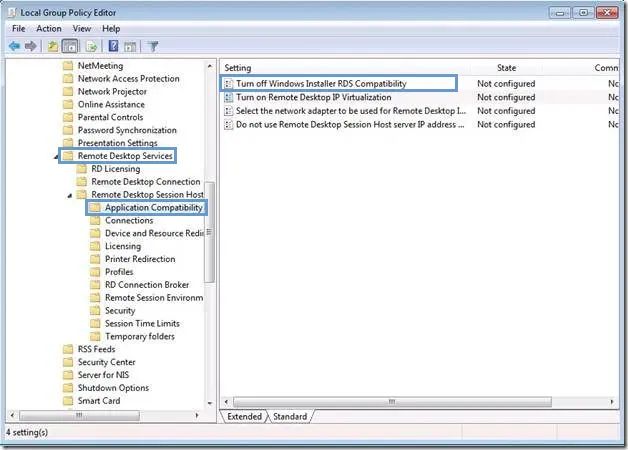Toggle the Action Pane toolbar icon
Screen dimensions: 628x450
[x=130, y=46]
